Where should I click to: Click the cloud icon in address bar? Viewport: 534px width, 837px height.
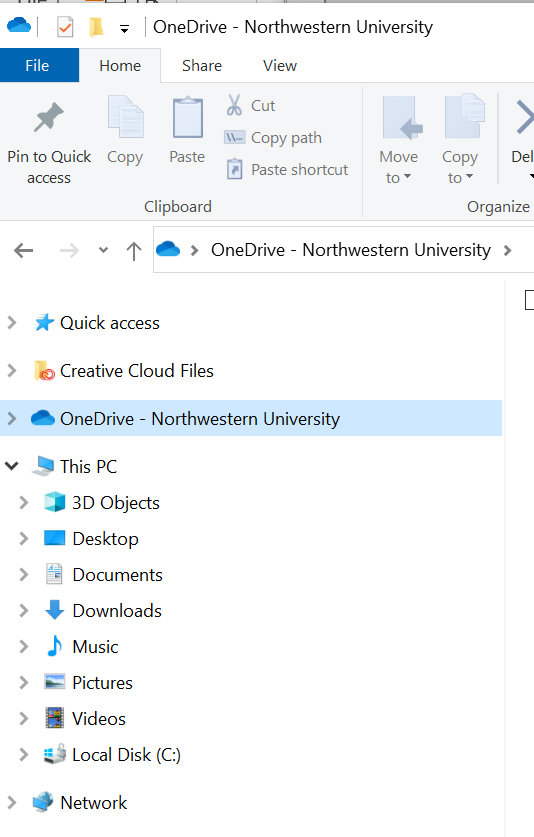168,249
